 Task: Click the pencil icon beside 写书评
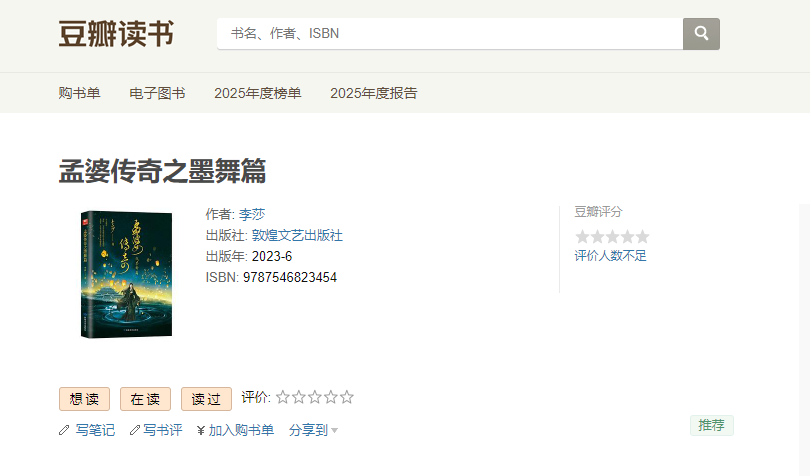(134, 430)
